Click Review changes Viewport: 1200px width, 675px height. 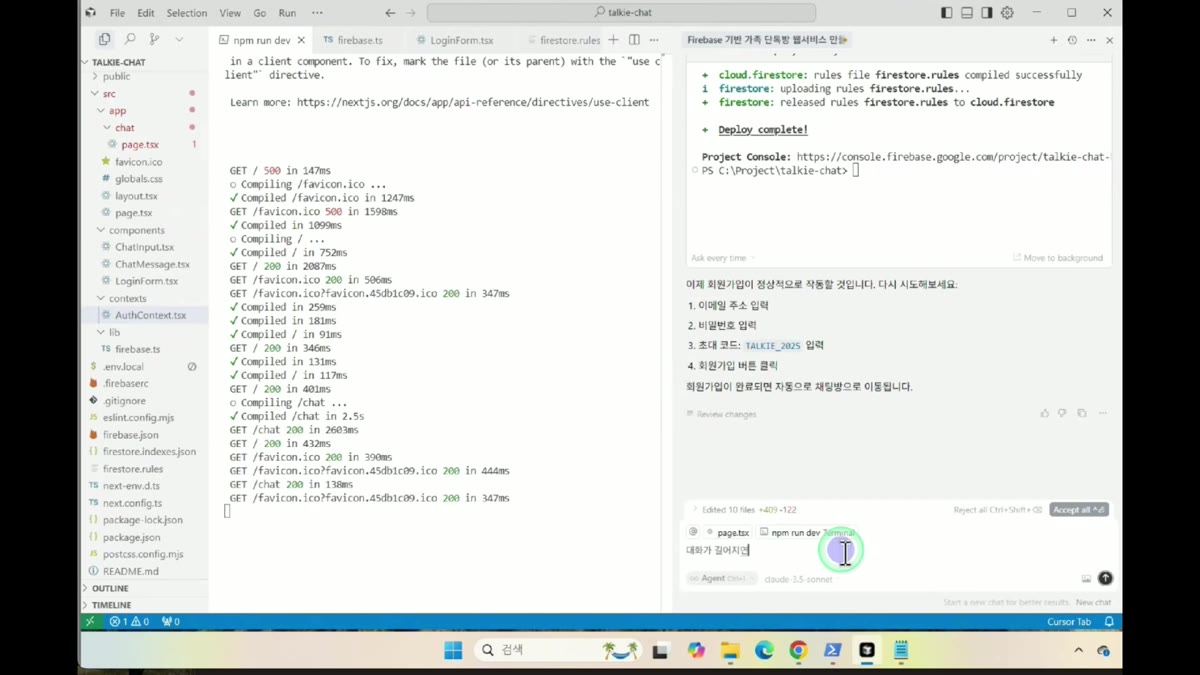pos(722,414)
